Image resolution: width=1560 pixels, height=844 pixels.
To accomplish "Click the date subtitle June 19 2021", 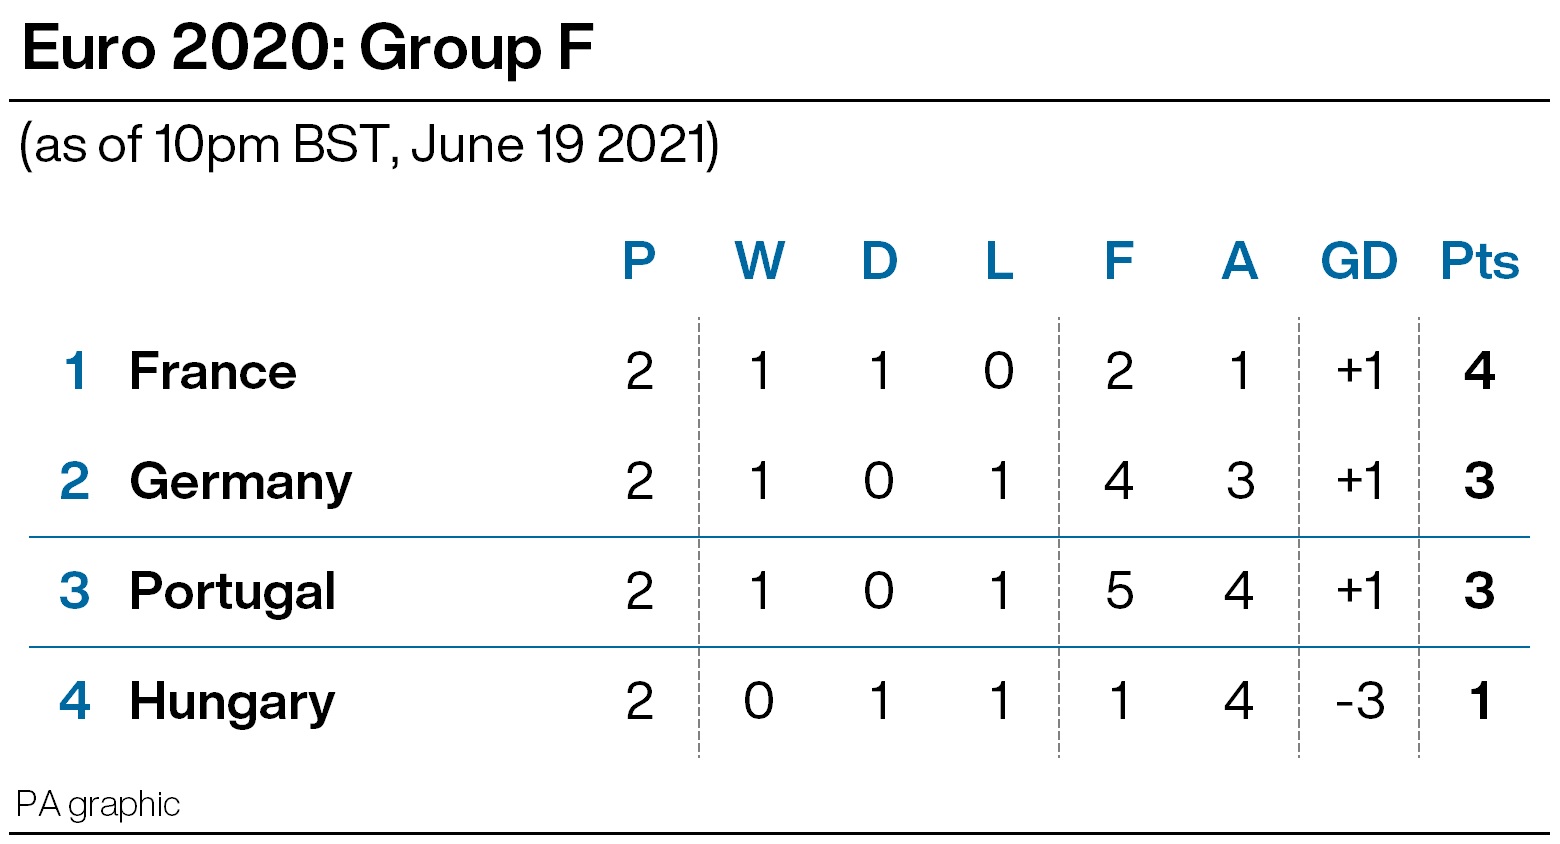I will click(557, 145).
